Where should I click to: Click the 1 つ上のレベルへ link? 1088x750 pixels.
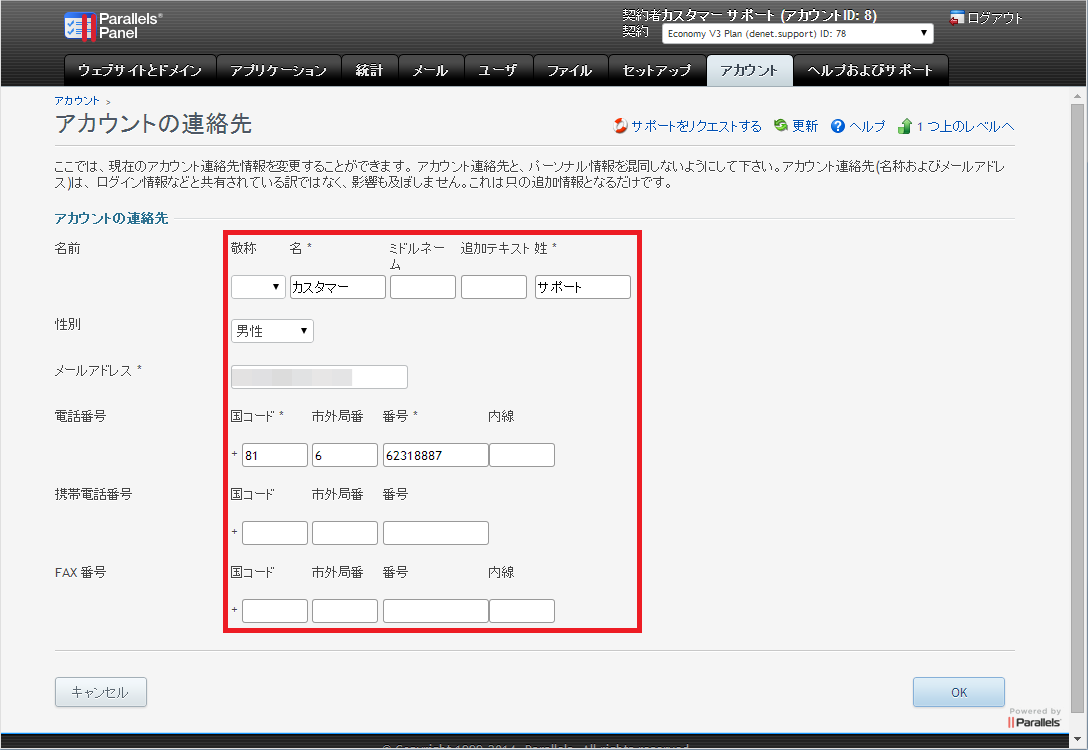(x=965, y=126)
